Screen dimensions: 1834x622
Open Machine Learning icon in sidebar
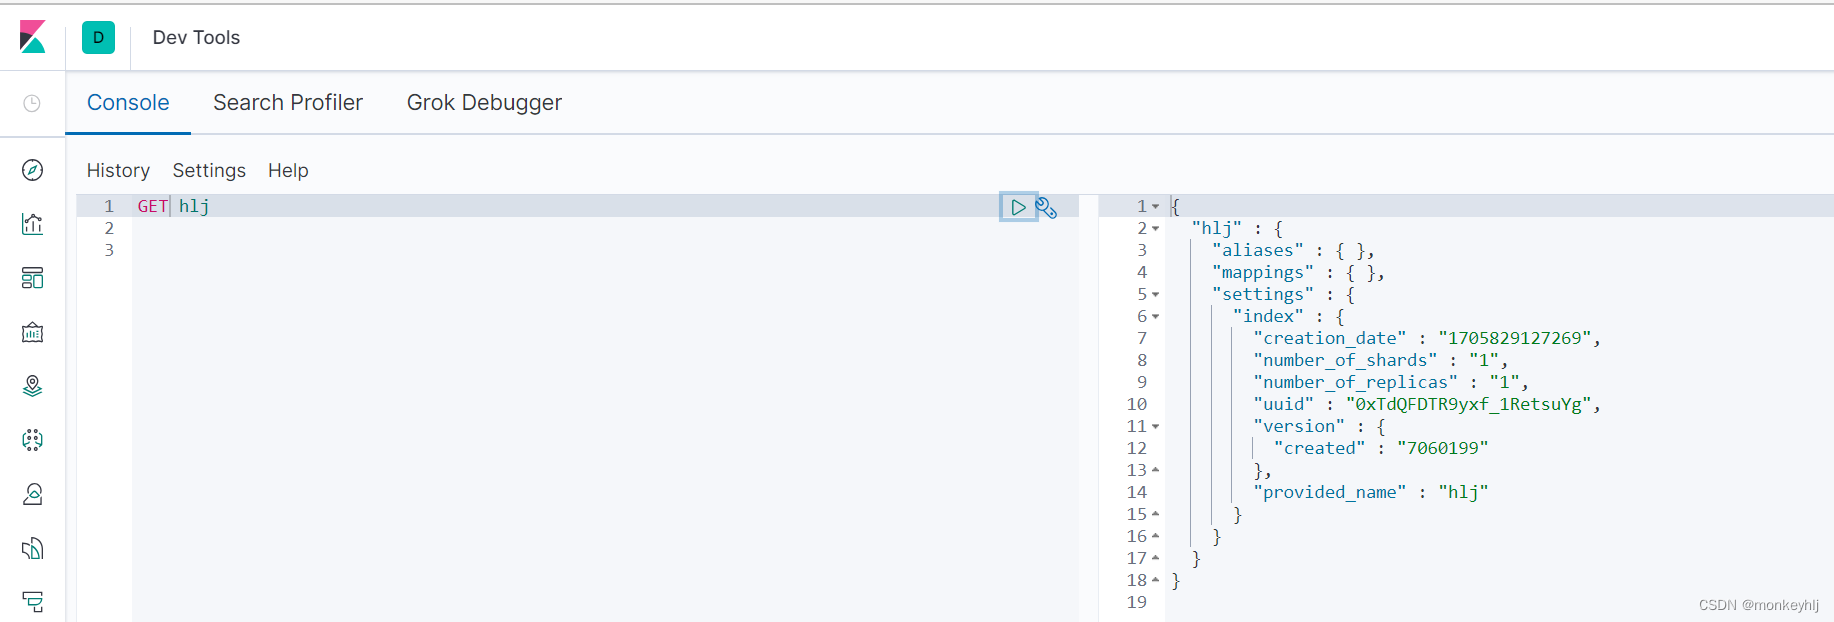[32, 440]
